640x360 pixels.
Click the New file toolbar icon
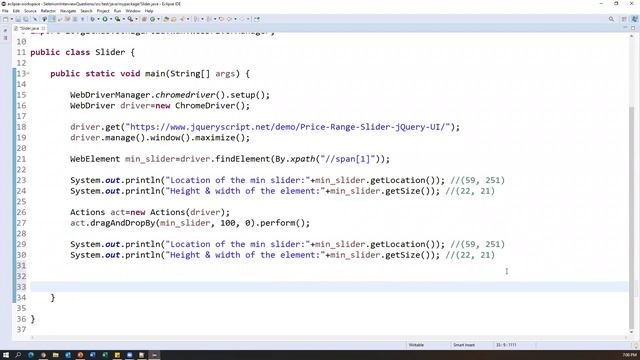pos(6,19)
